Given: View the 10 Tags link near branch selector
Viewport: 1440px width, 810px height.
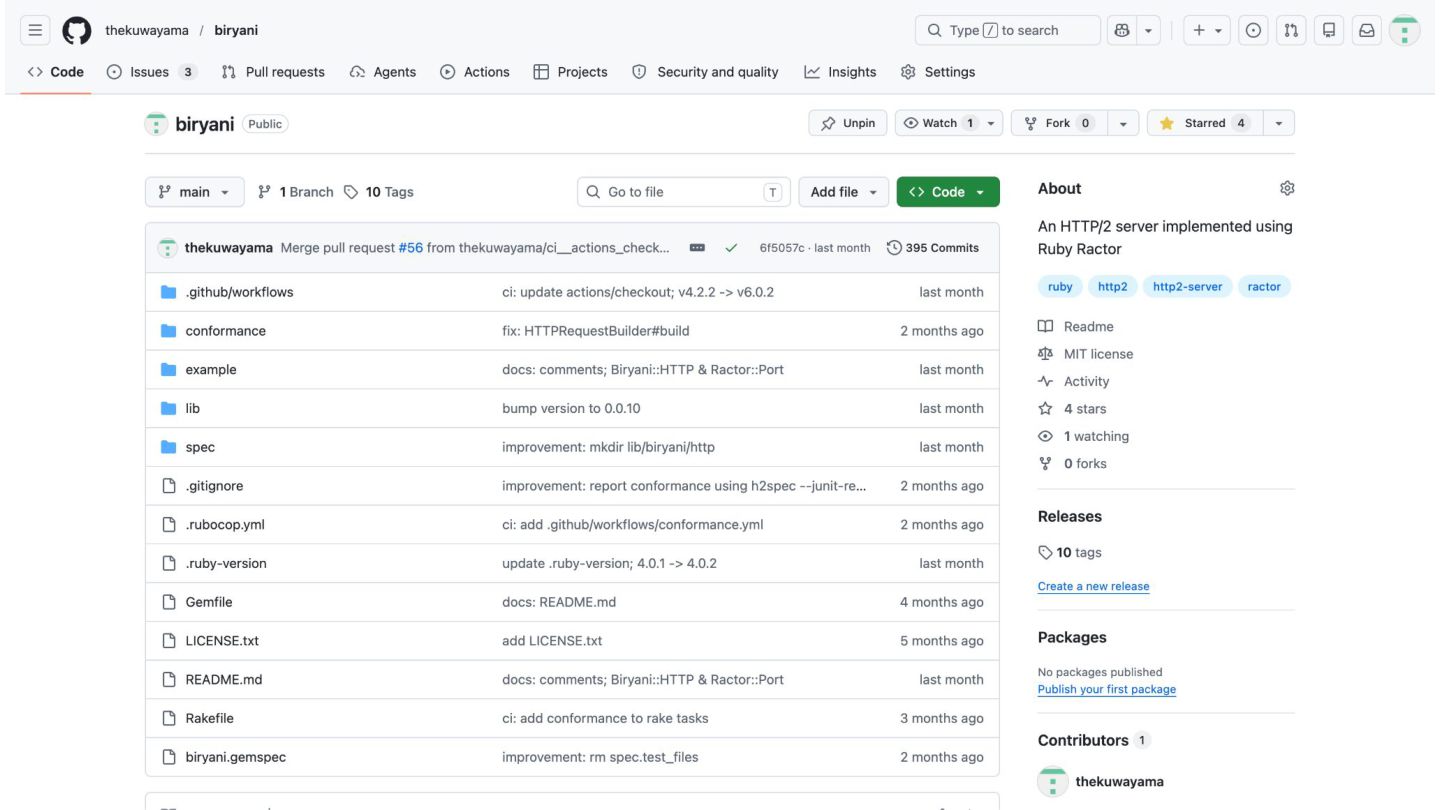Looking at the screenshot, I should (x=378, y=192).
